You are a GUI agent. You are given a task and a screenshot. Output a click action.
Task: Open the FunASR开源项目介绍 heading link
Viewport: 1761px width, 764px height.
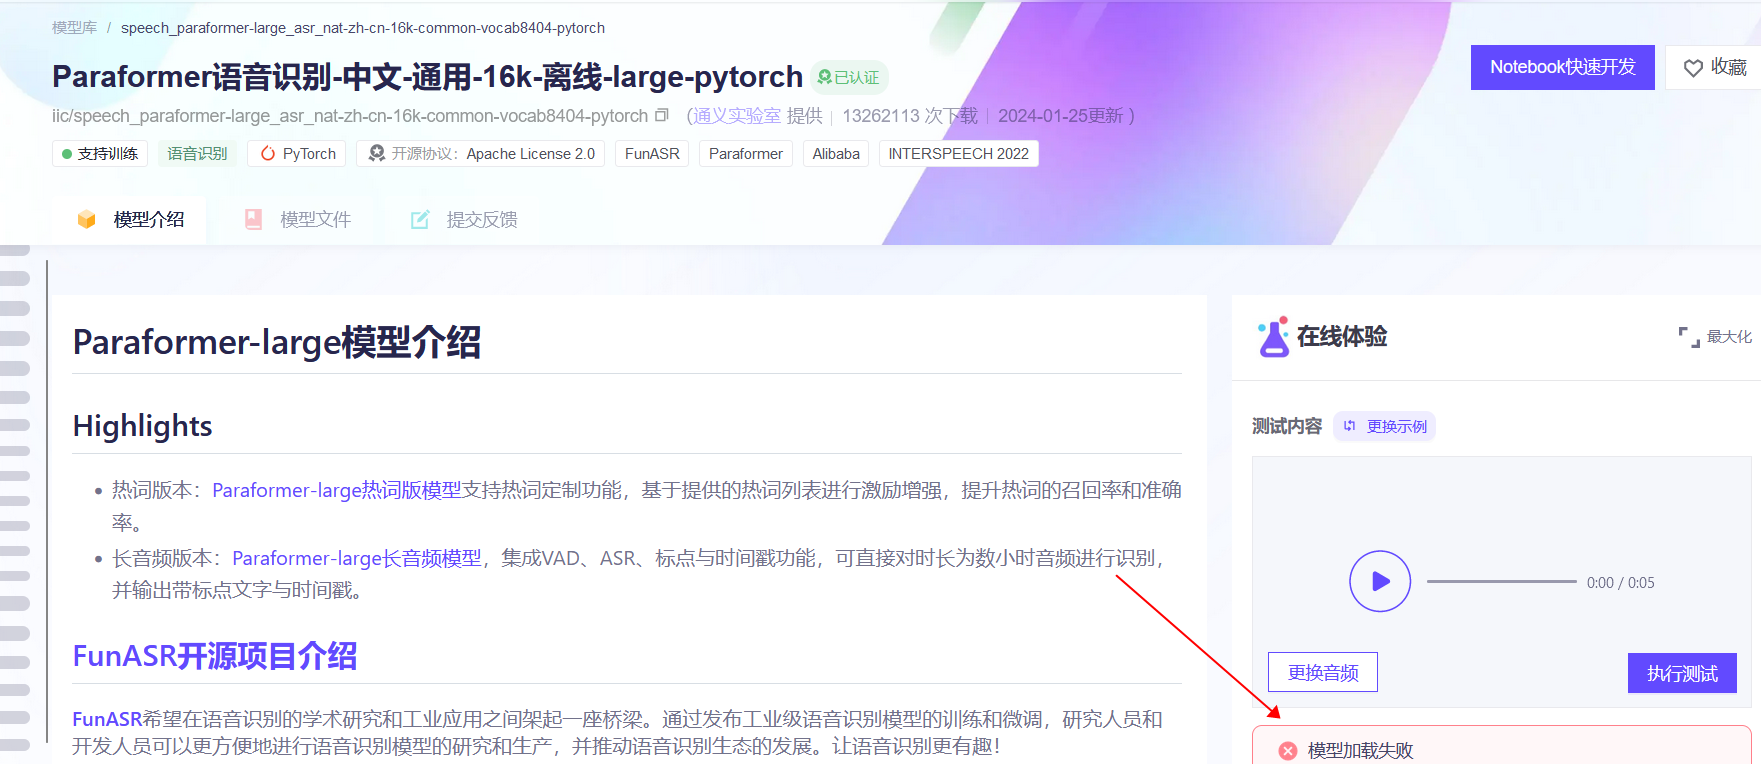[215, 656]
